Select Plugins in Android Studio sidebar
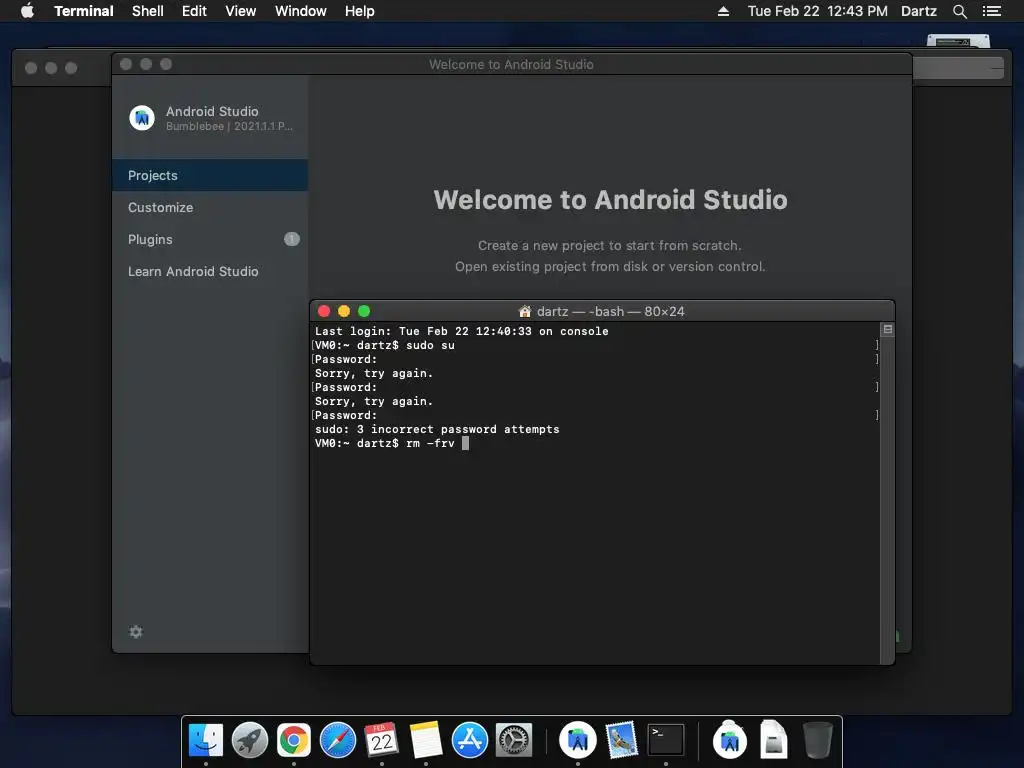This screenshot has height=768, width=1024. (x=210, y=239)
